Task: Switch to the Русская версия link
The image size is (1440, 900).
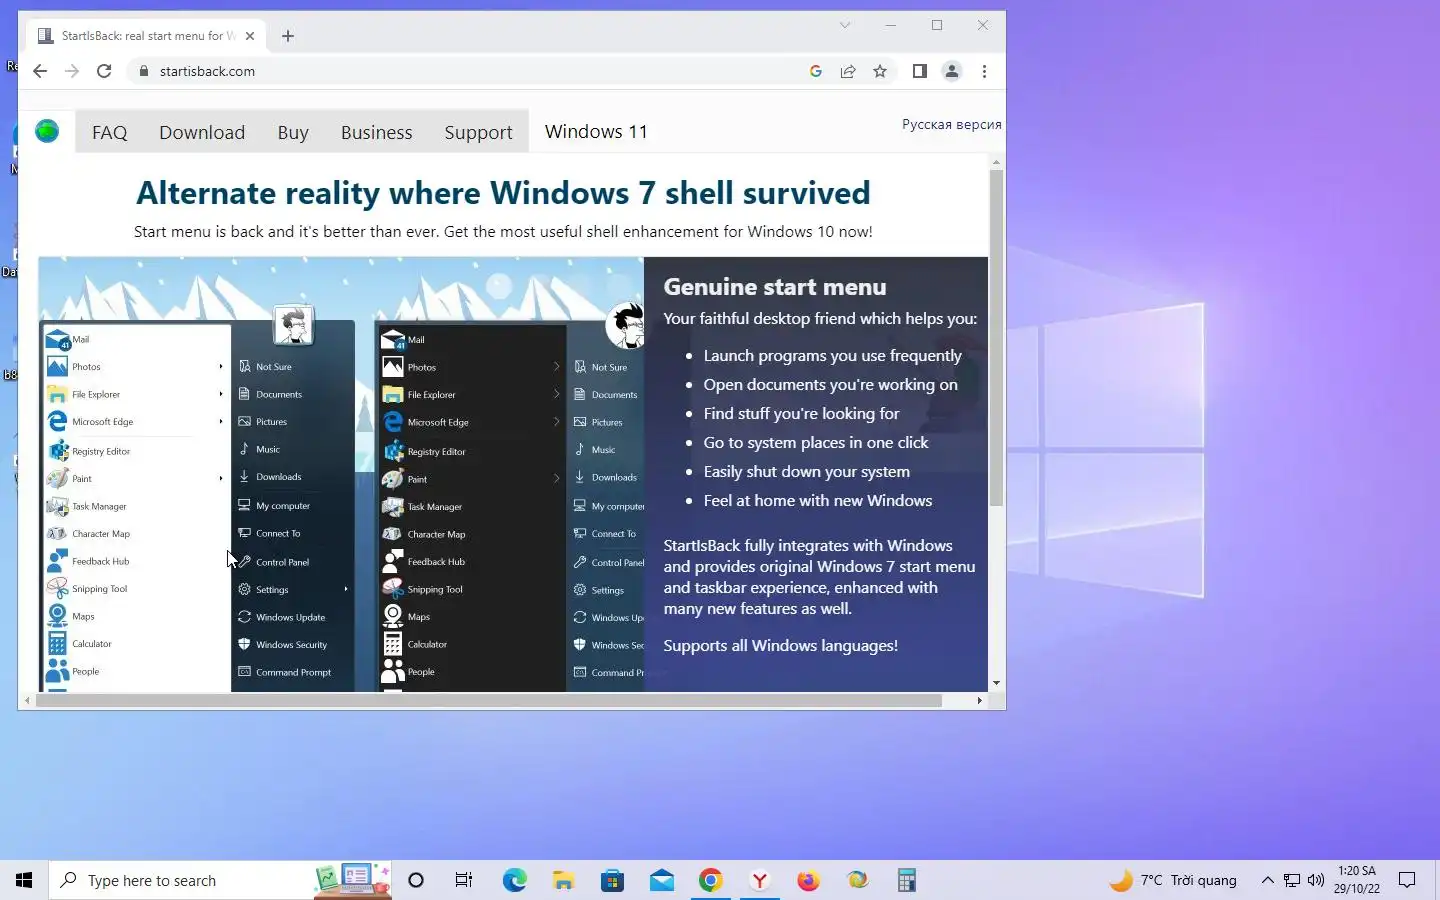Action: pyautogui.click(x=951, y=124)
